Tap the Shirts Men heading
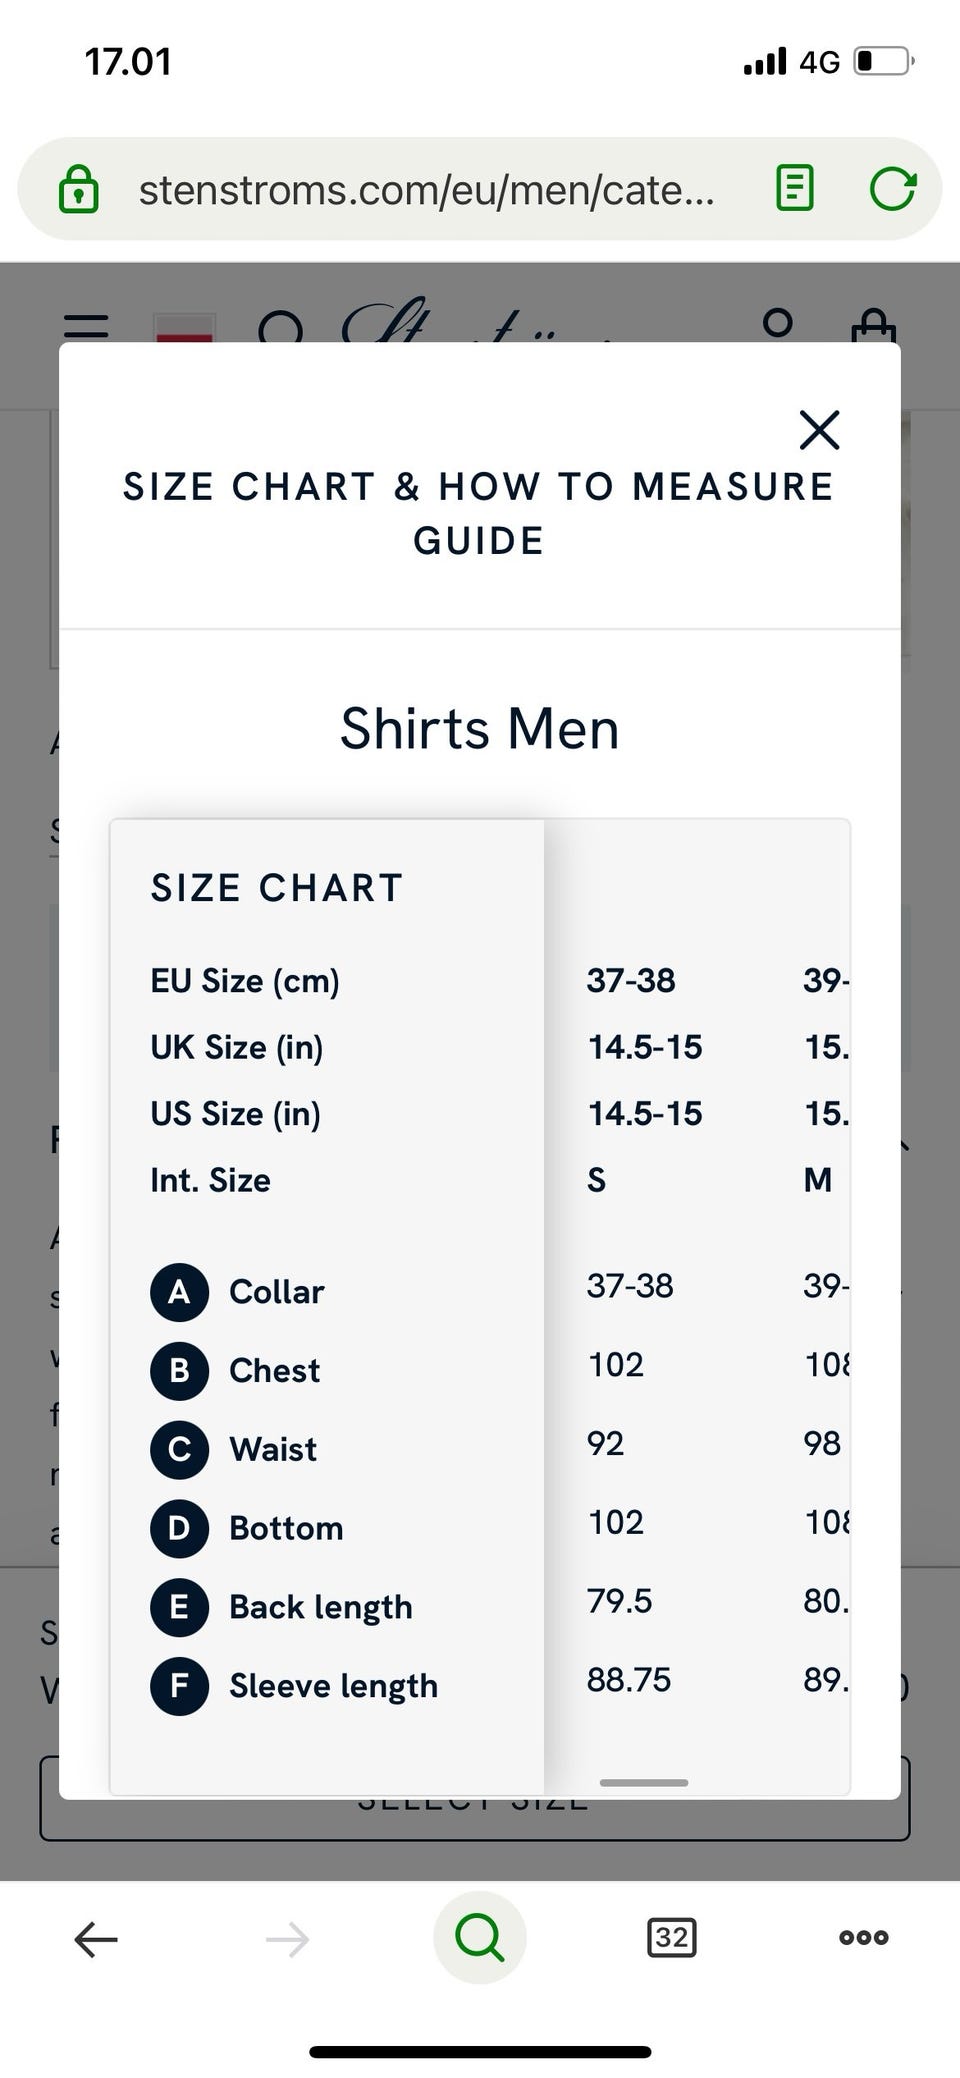Screen dimensions: 960x2078 click(x=480, y=729)
